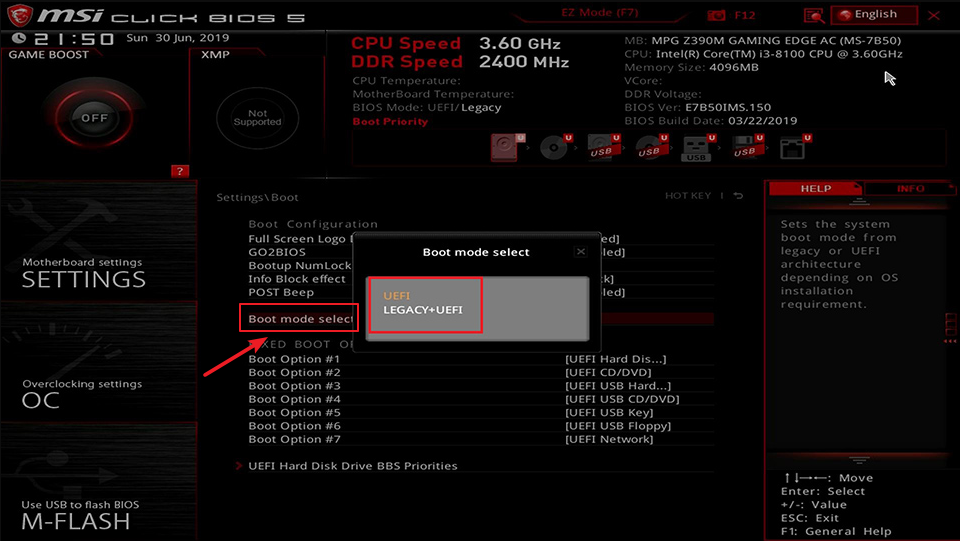Click the BIOS Ver E7B50IMS.150 text
The image size is (960, 541).
tap(697, 108)
